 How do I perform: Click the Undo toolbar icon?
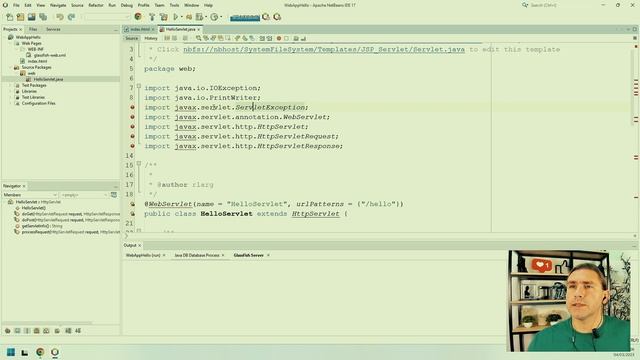tap(60, 17)
